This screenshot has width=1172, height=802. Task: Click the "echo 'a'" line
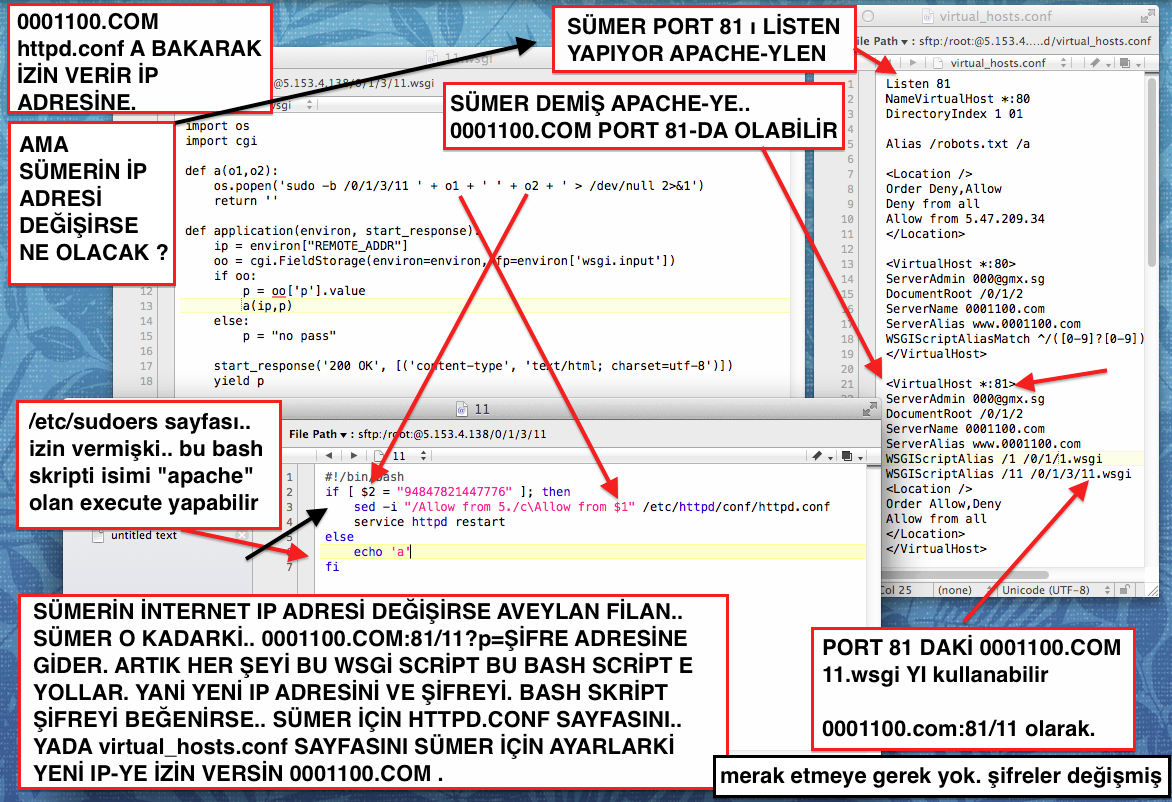click(x=381, y=552)
